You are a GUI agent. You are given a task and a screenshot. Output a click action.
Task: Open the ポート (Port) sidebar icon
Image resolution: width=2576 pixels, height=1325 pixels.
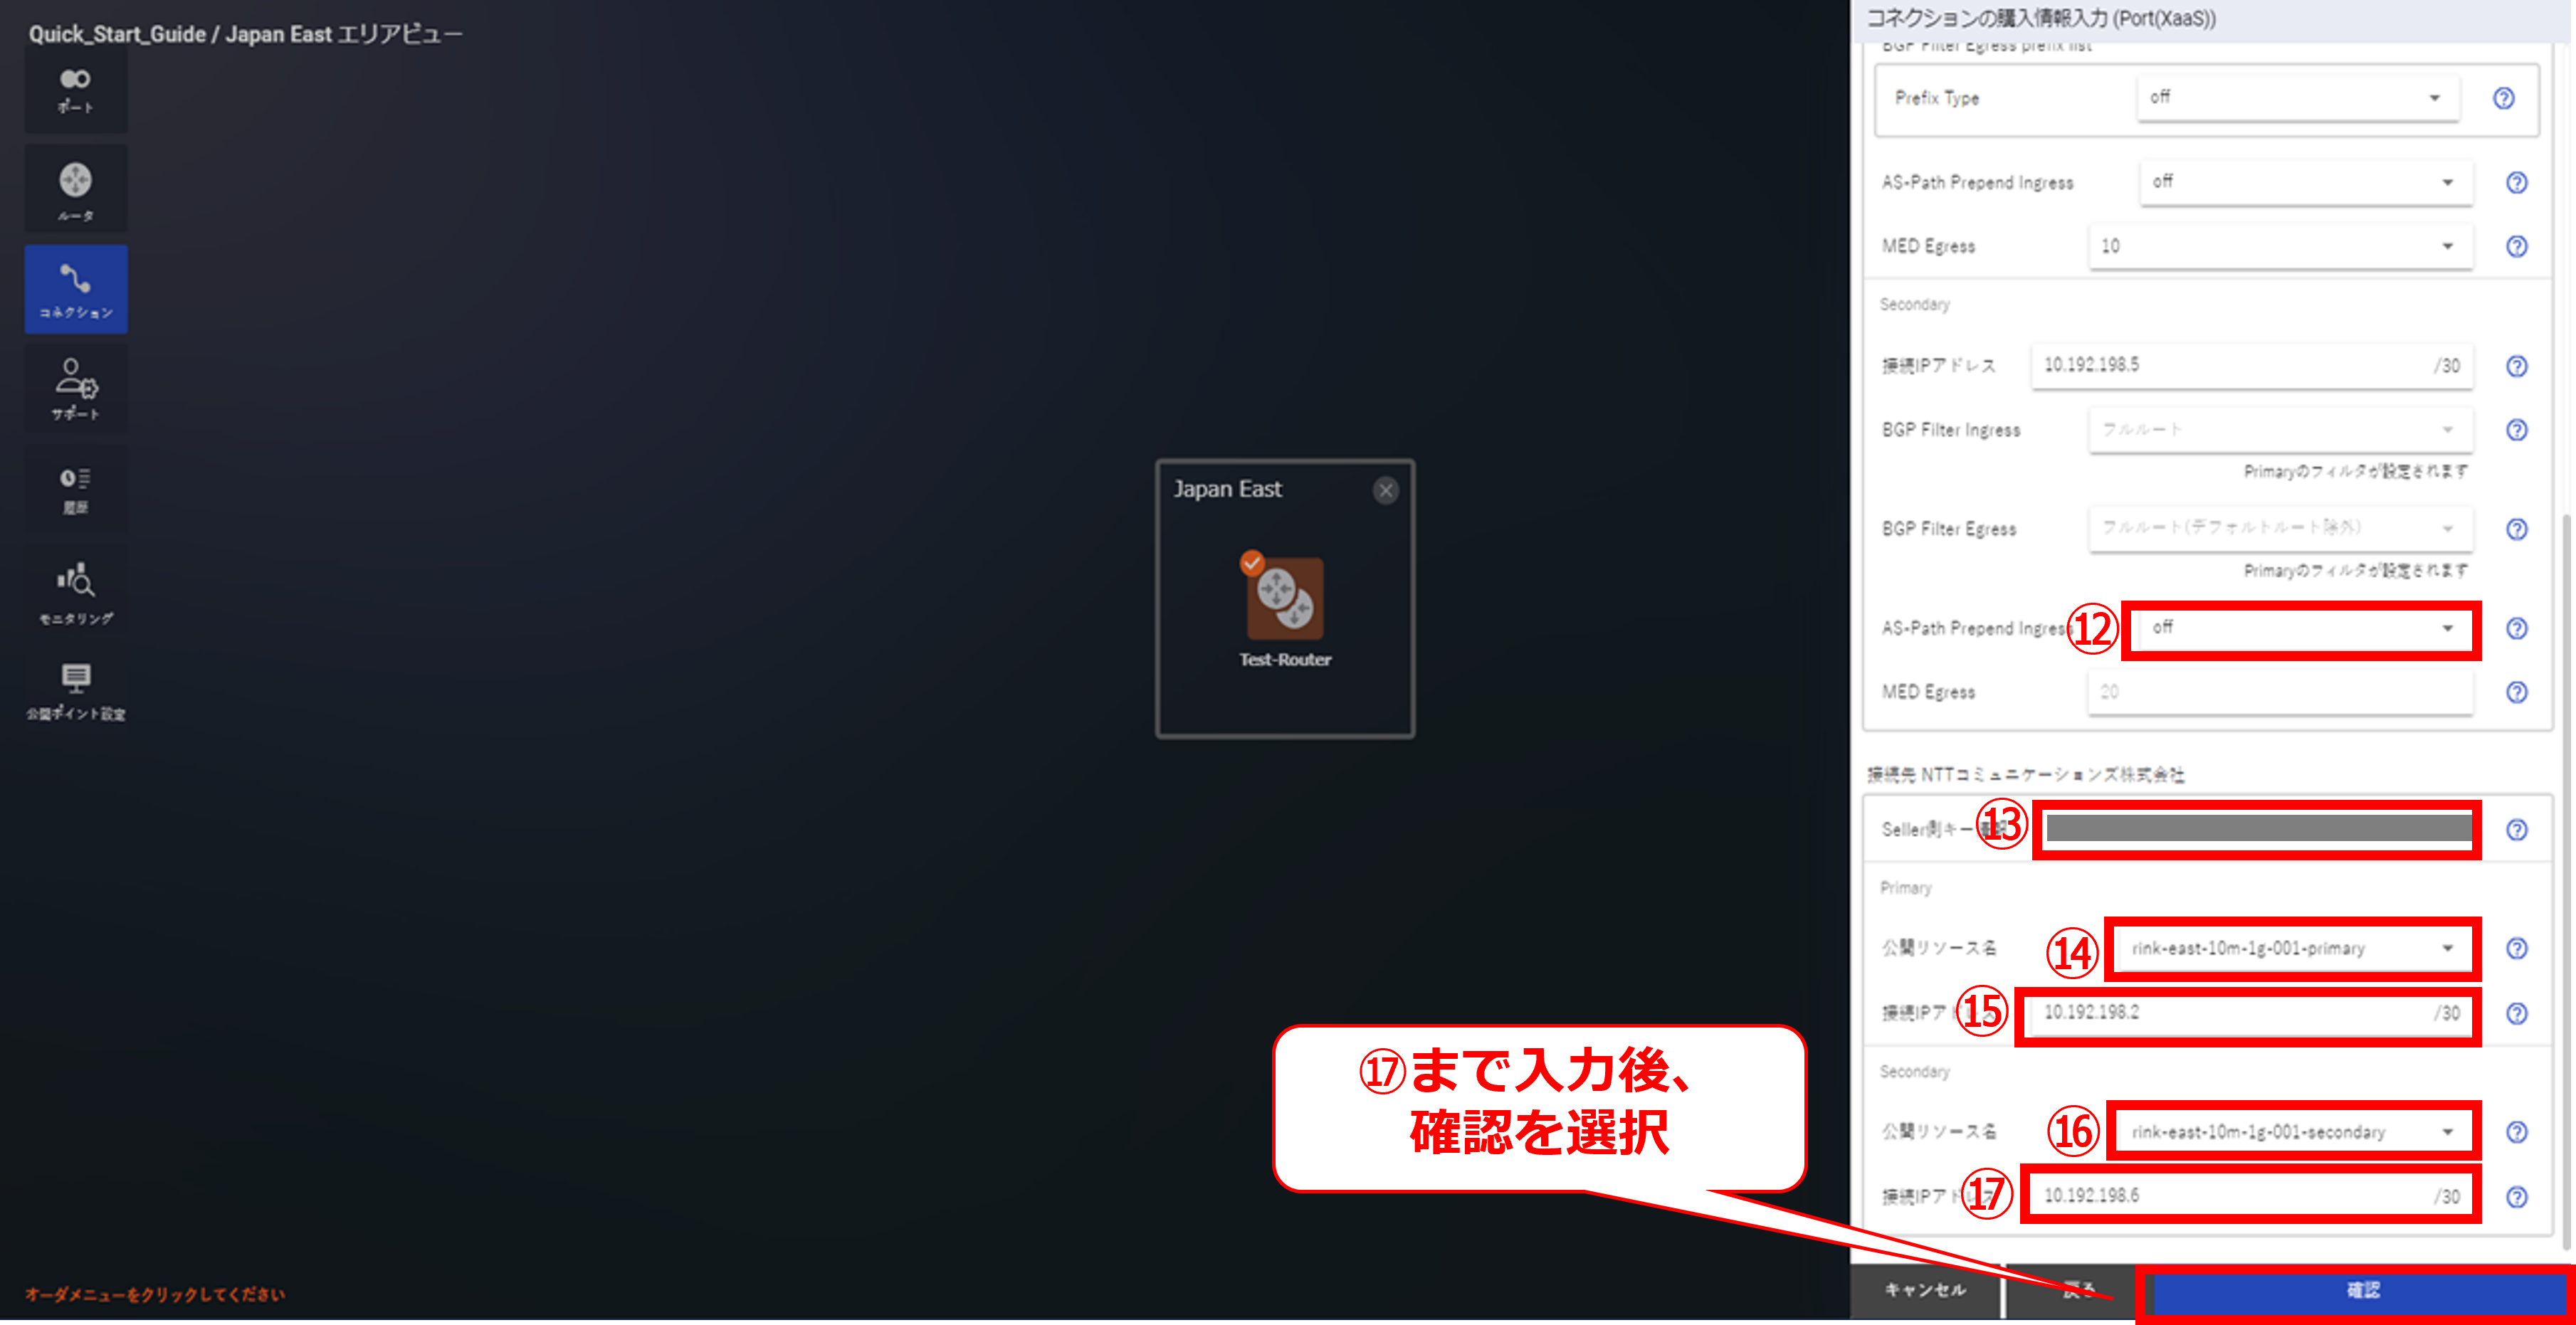point(75,89)
